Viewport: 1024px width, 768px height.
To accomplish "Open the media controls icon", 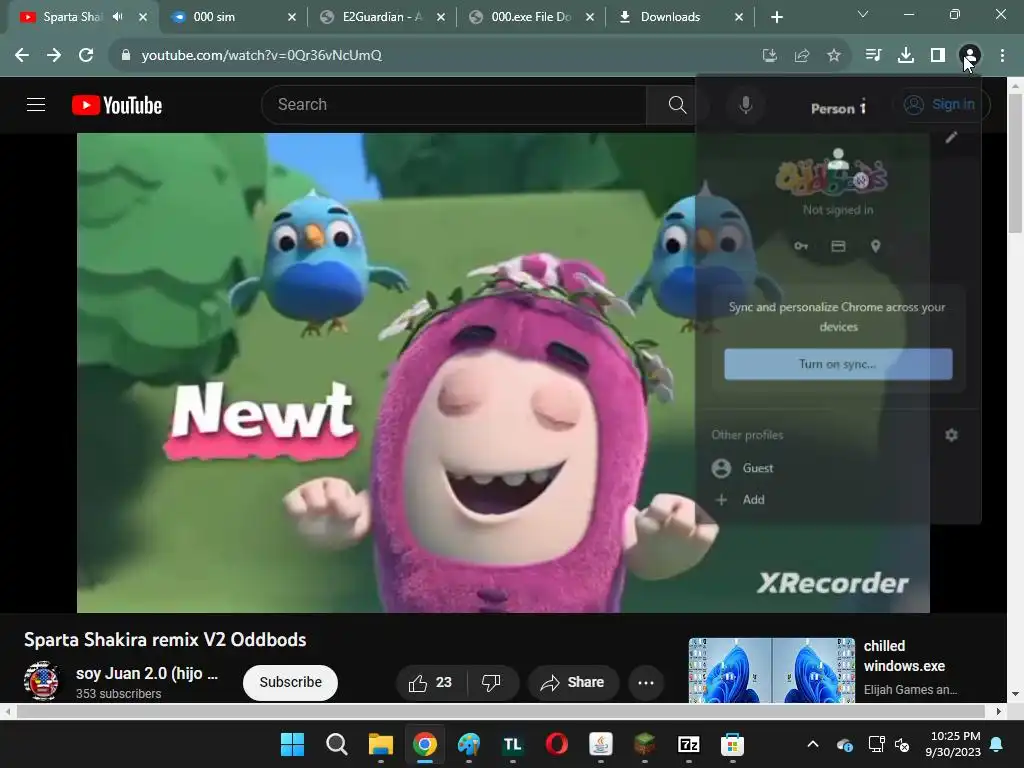I will (873, 56).
